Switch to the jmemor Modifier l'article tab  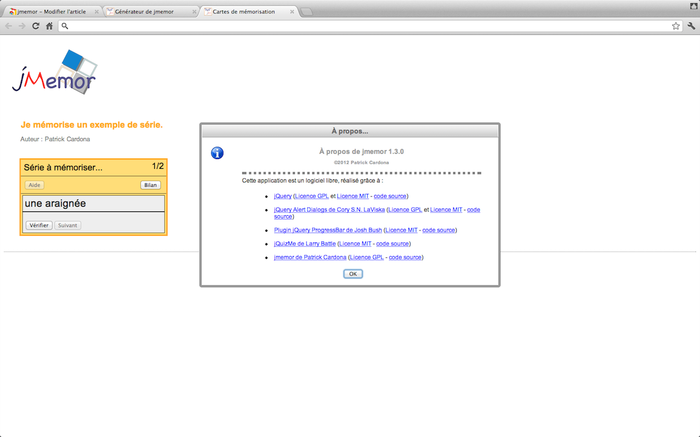click(53, 11)
